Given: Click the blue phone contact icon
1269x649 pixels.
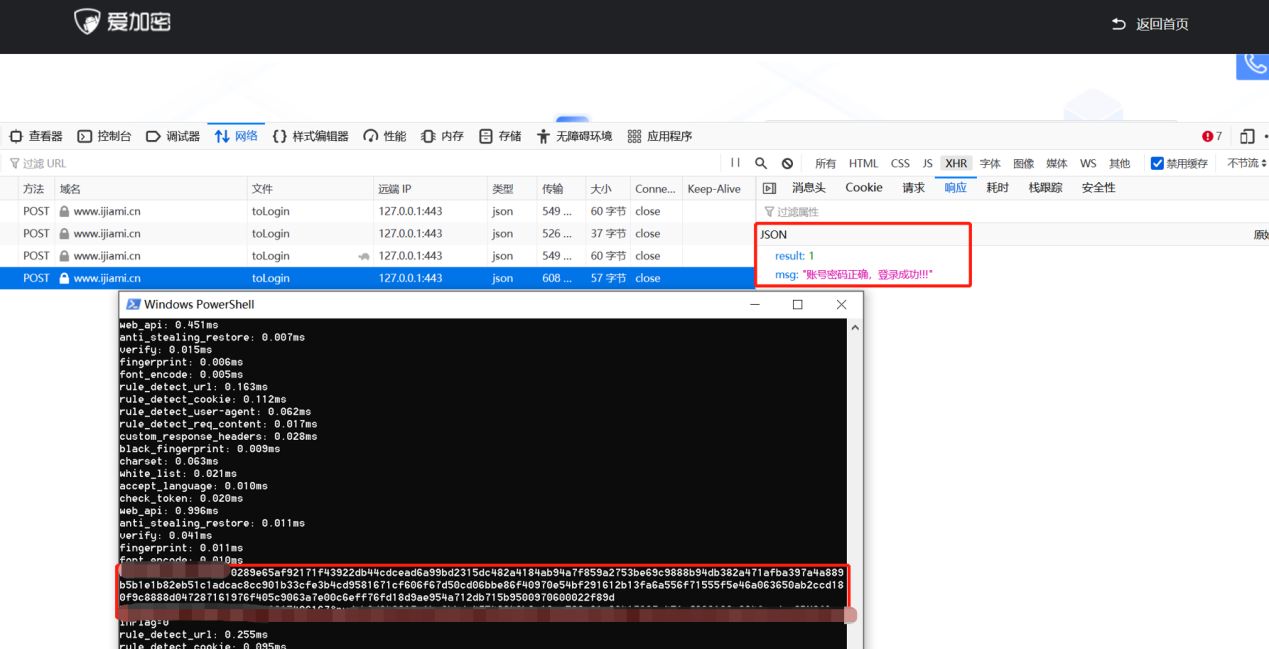Looking at the screenshot, I should [1254, 64].
